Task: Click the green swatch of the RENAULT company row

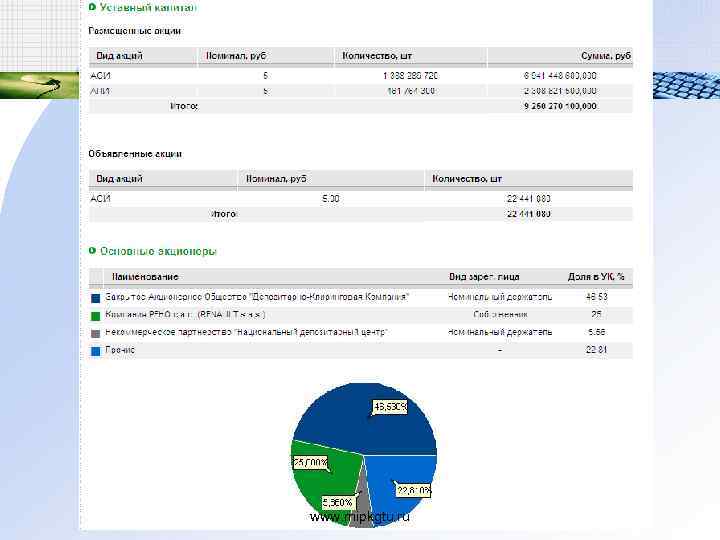Action: coord(96,316)
